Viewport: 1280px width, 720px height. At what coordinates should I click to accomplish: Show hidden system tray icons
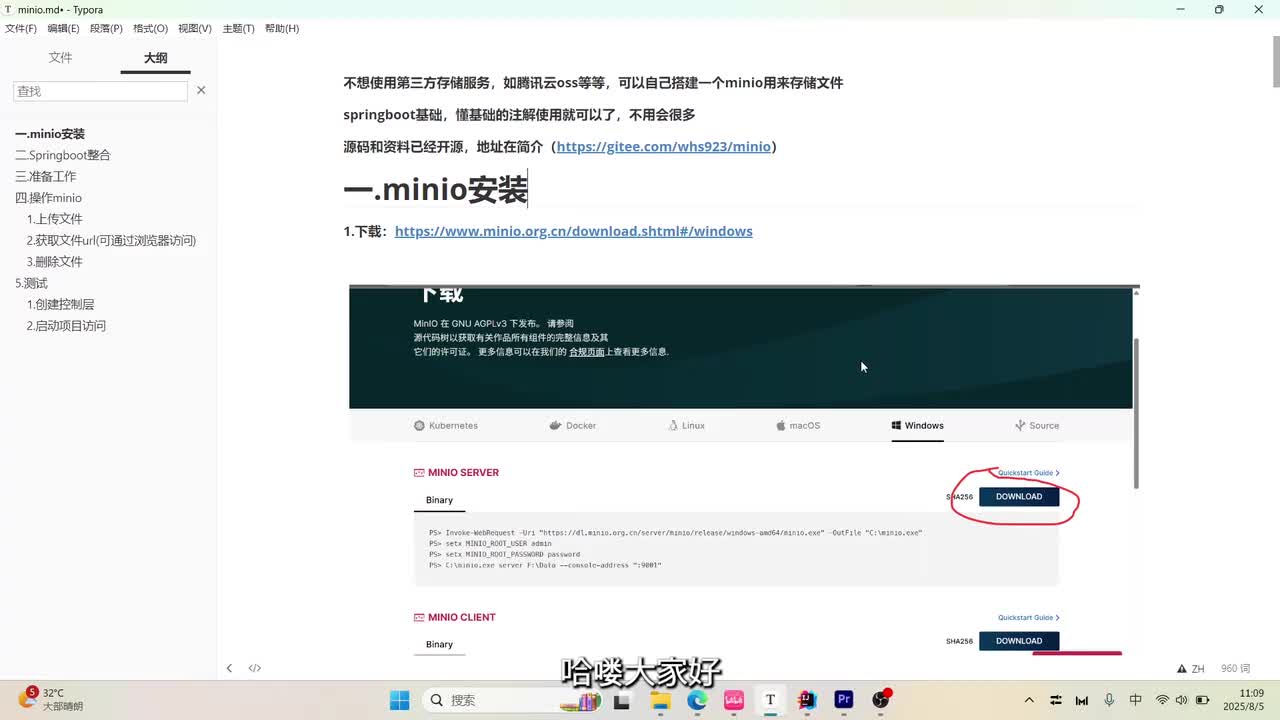coord(1029,700)
